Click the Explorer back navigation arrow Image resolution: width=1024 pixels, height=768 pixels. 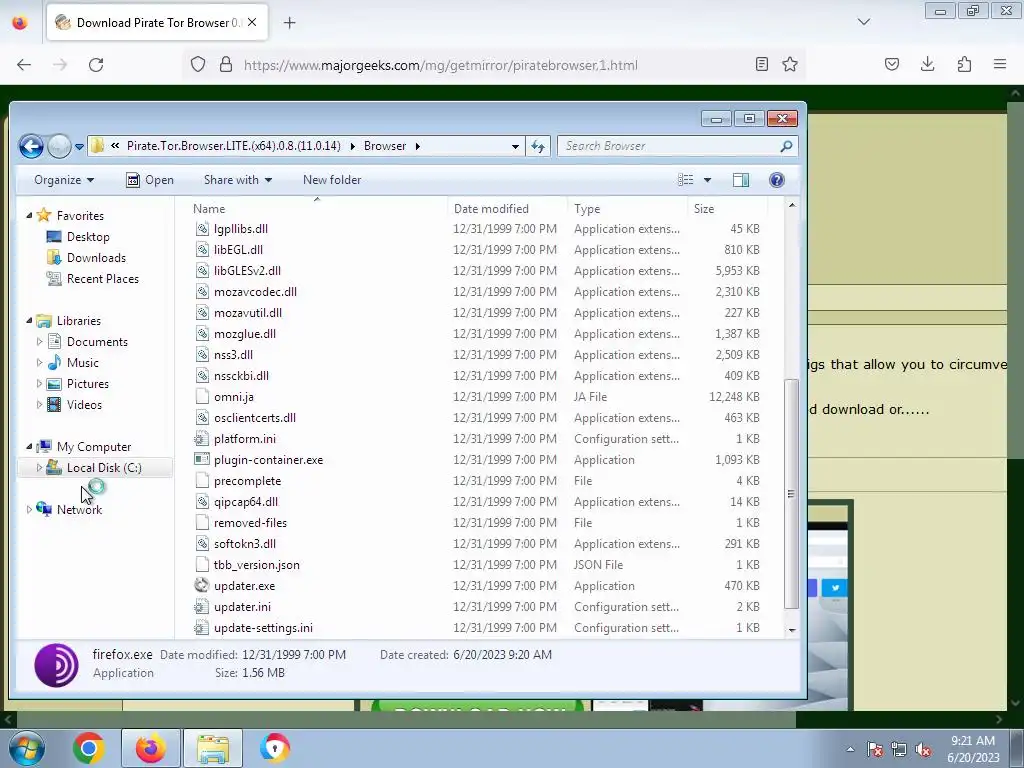pyautogui.click(x=31, y=146)
